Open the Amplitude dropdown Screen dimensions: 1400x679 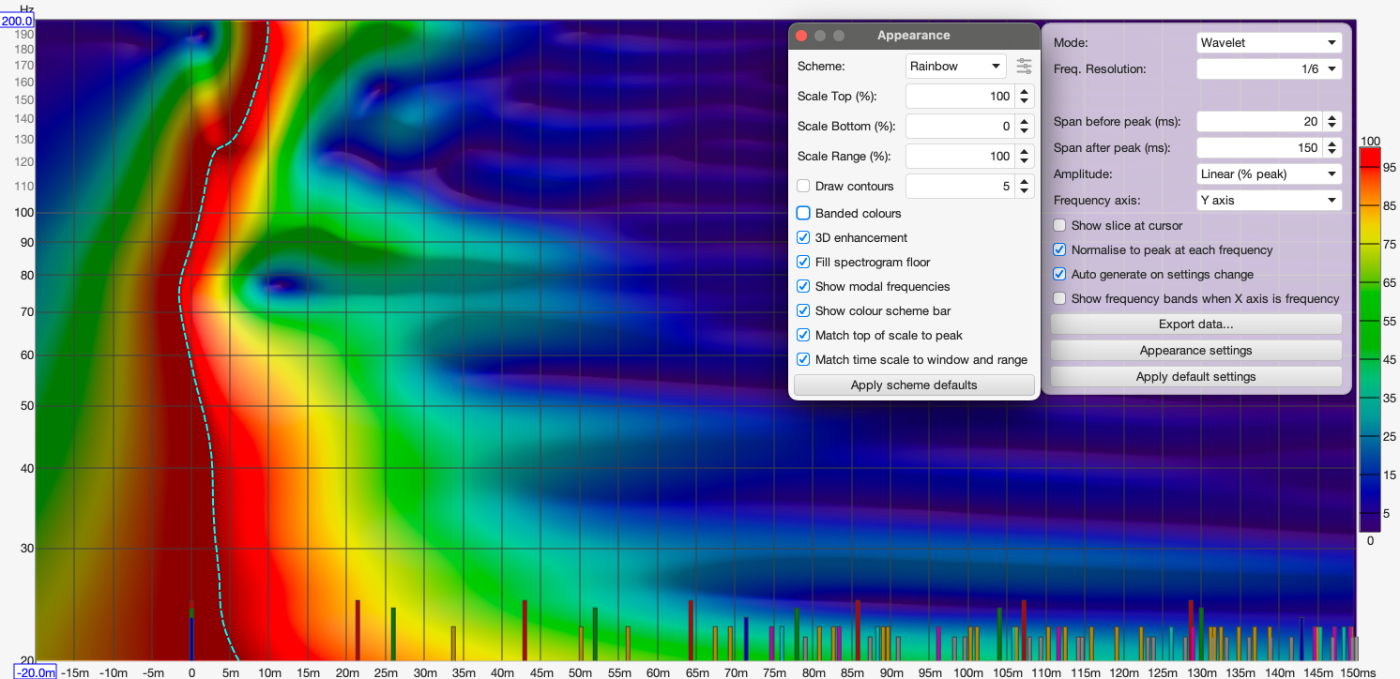click(1268, 174)
